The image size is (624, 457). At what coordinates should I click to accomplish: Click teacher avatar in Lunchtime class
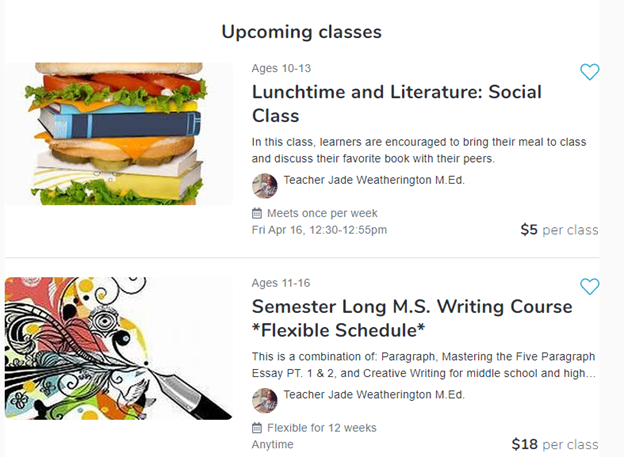[264, 185]
